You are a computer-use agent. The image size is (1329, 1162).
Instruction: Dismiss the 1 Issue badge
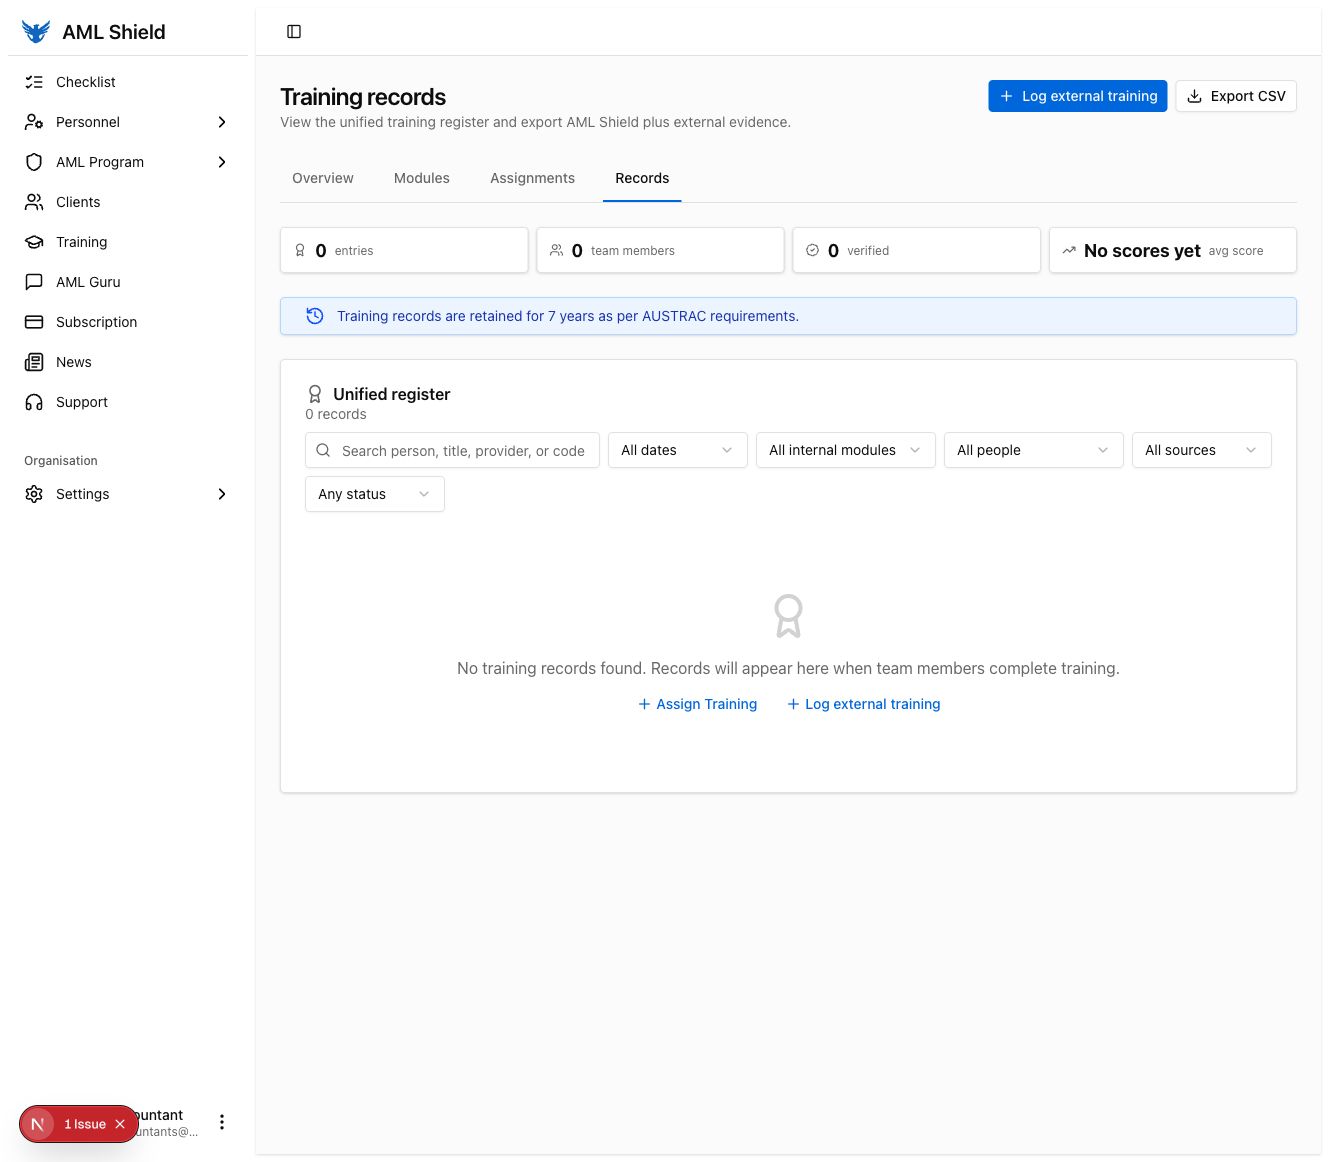(120, 1124)
